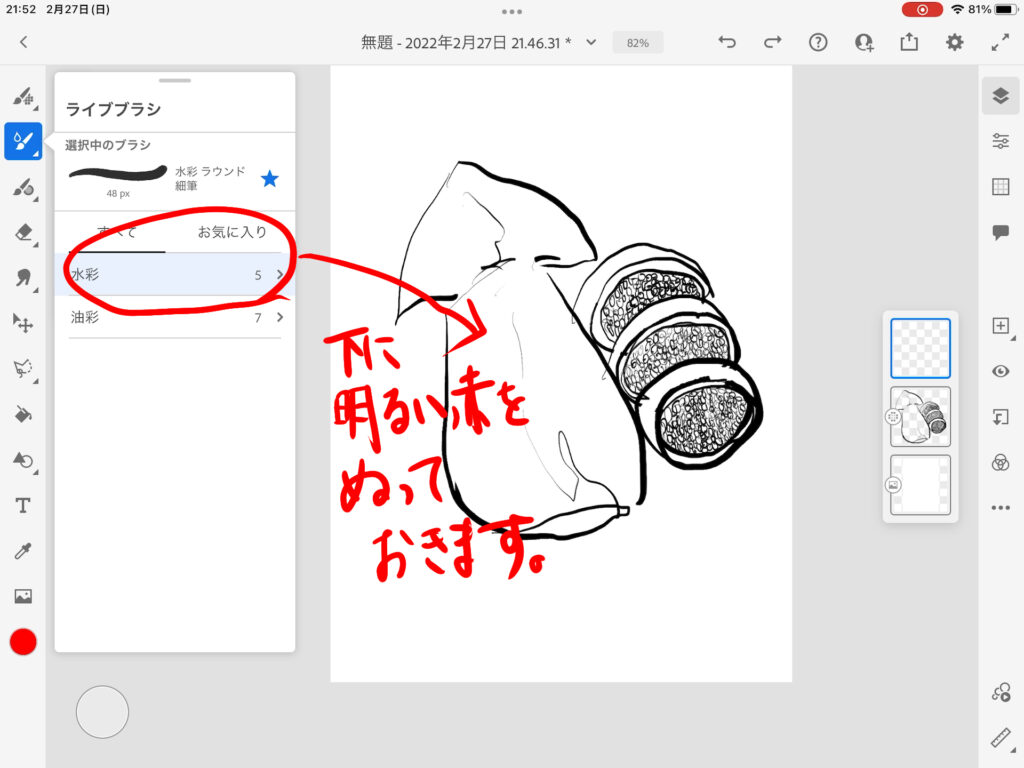
Task: Select the Pixel Brush tool
Action: pos(22,97)
